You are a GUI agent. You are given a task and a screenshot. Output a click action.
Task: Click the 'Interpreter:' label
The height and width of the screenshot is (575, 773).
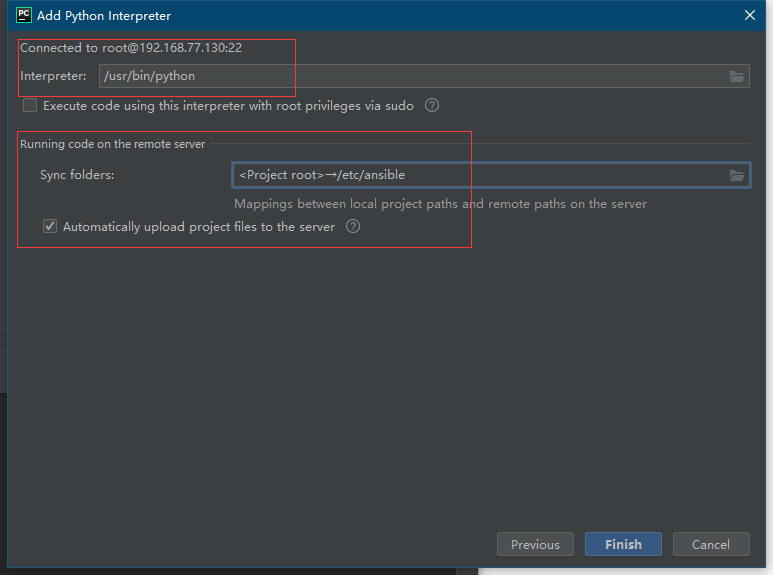pyautogui.click(x=53, y=76)
